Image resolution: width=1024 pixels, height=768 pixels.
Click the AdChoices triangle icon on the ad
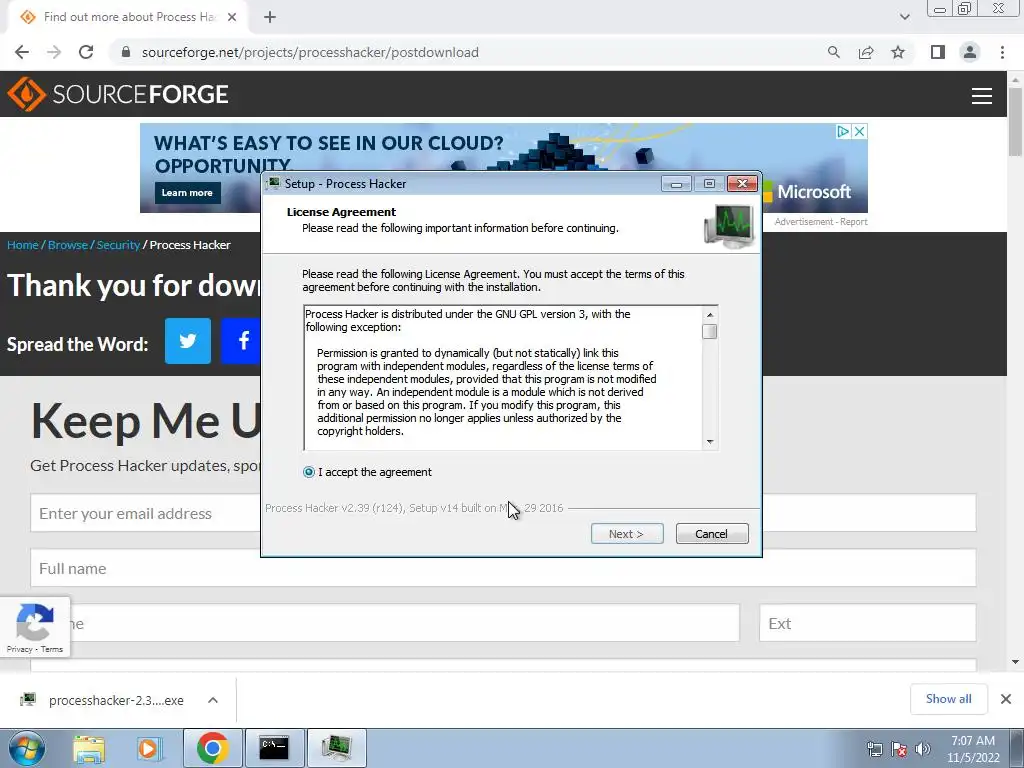[843, 131]
